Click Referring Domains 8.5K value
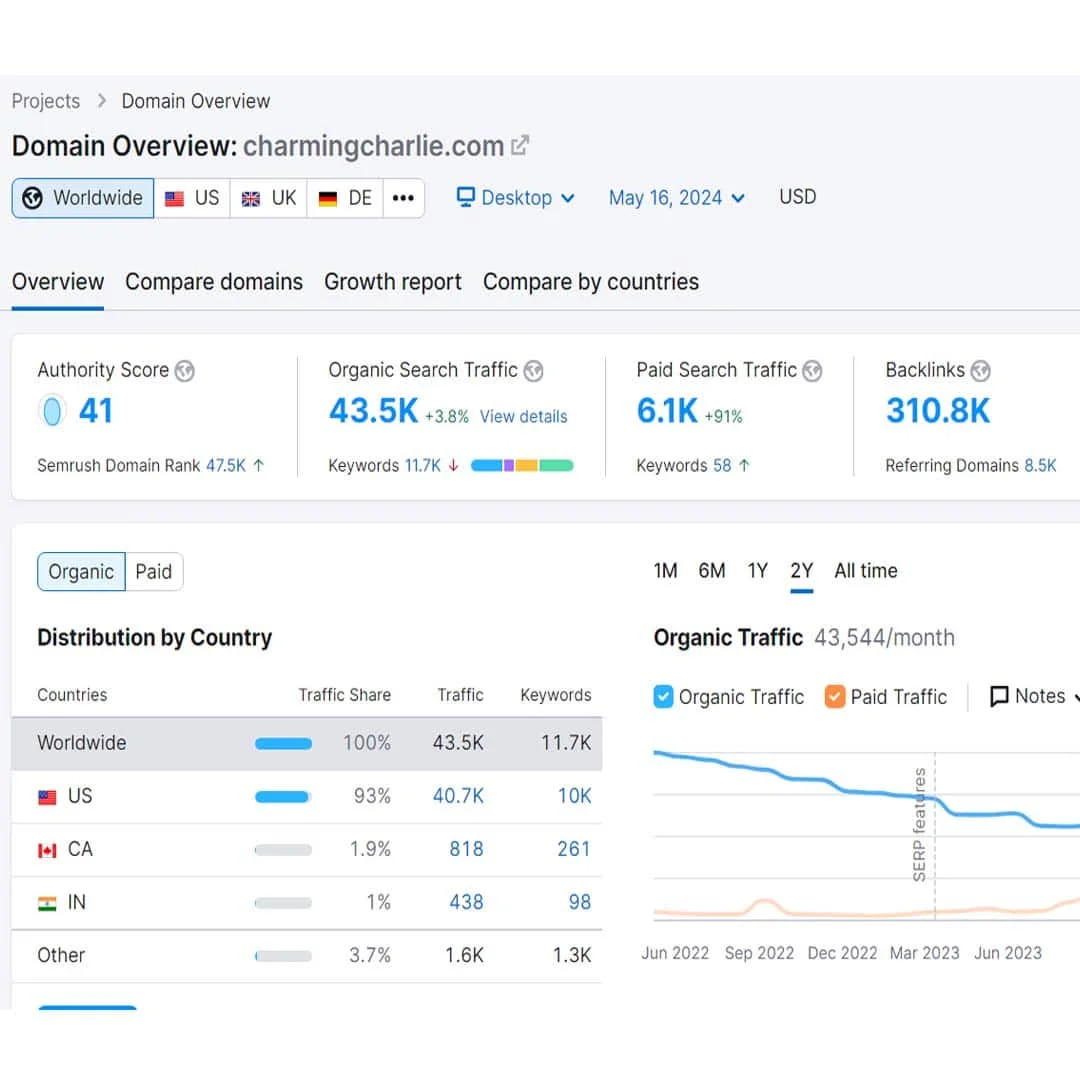The height and width of the screenshot is (1080, 1080). (x=1040, y=466)
